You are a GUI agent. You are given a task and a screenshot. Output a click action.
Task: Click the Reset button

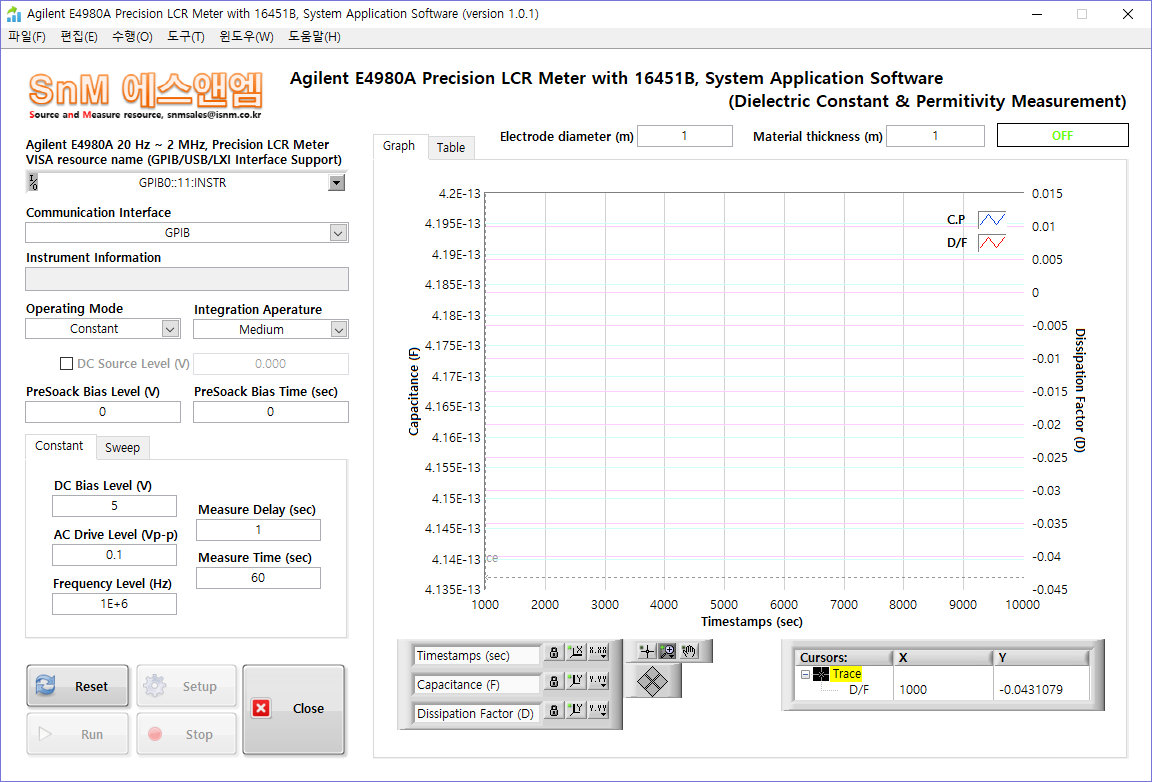[x=77, y=686]
